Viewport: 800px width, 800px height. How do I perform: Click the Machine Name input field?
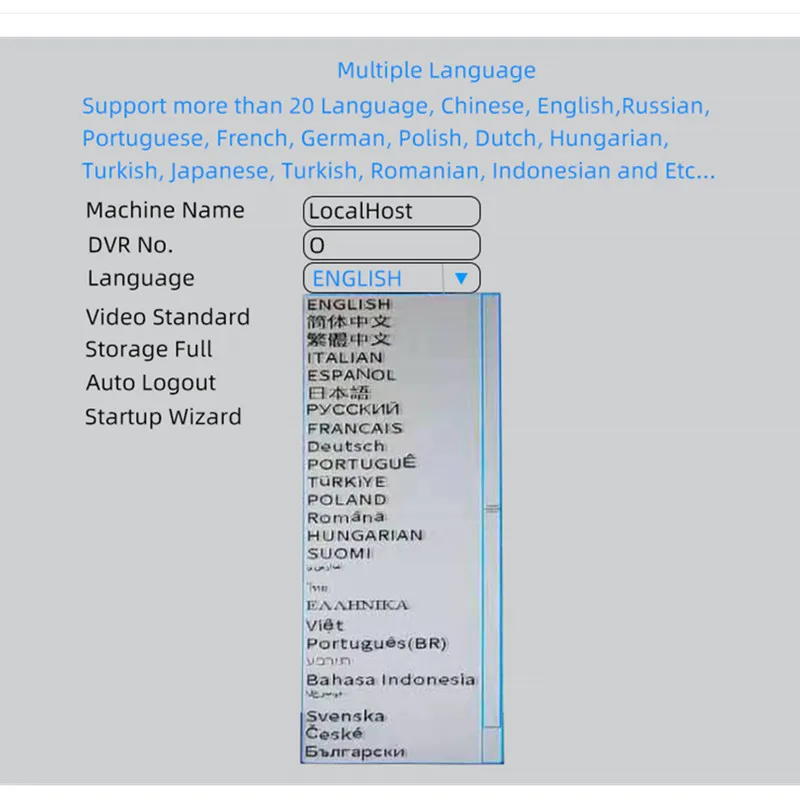(391, 211)
